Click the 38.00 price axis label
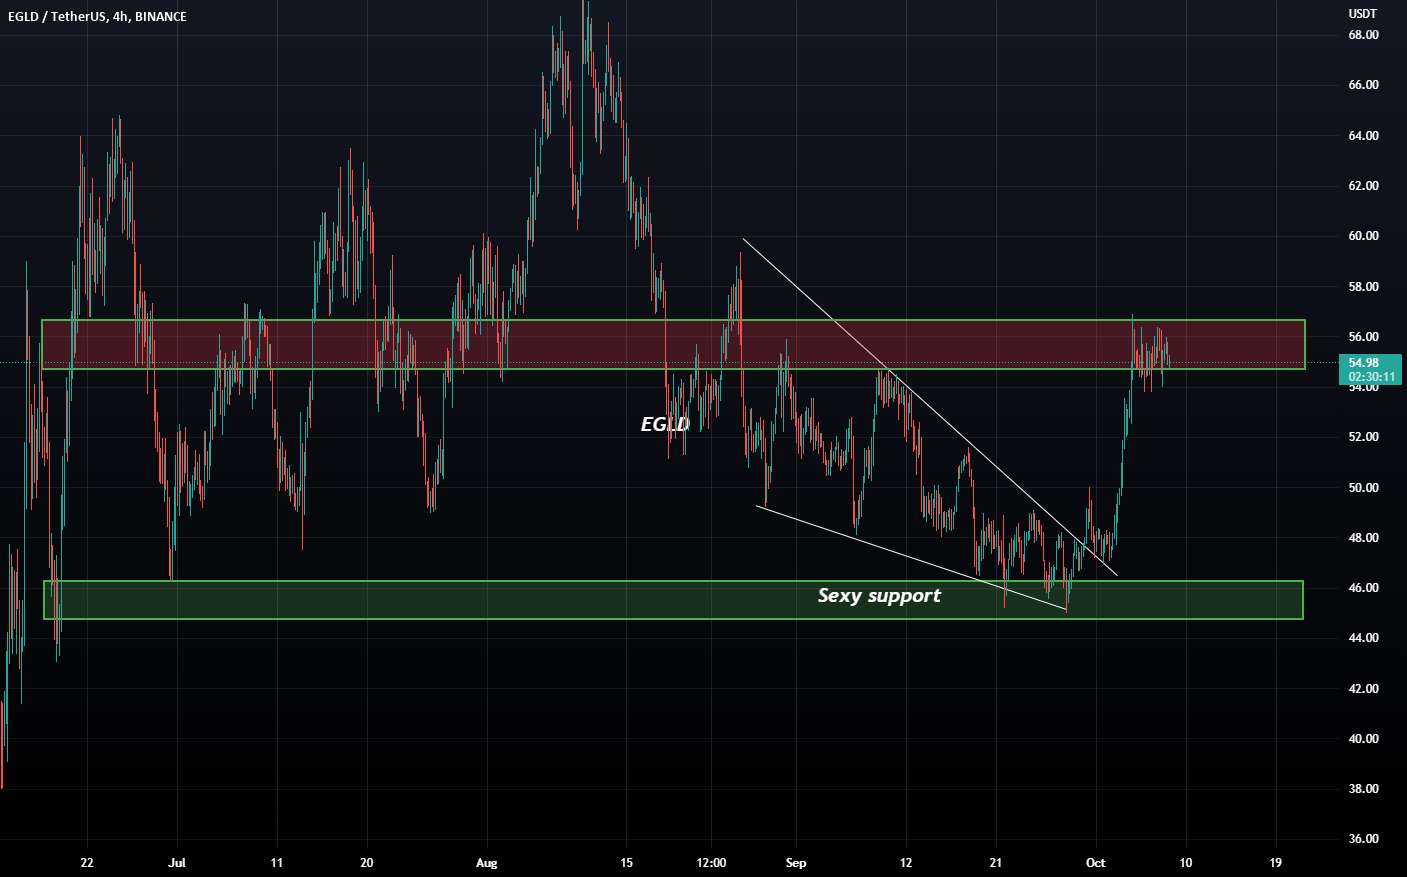Screen dimensions: 1407x877 point(1363,789)
